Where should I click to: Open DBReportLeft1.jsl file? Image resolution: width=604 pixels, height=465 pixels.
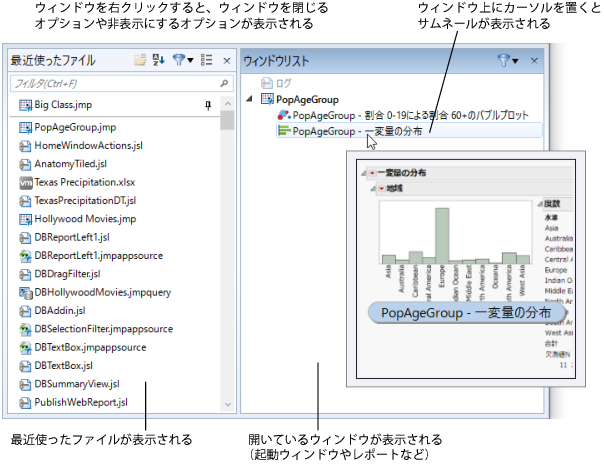72,237
